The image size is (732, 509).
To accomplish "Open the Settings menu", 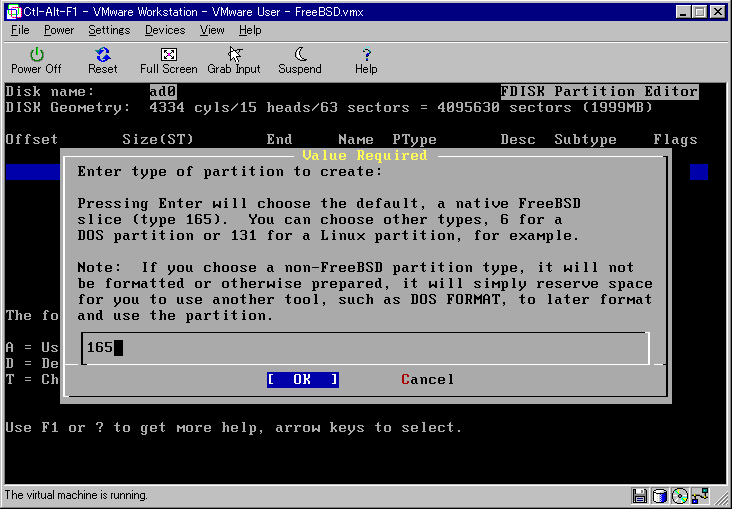I will (109, 30).
